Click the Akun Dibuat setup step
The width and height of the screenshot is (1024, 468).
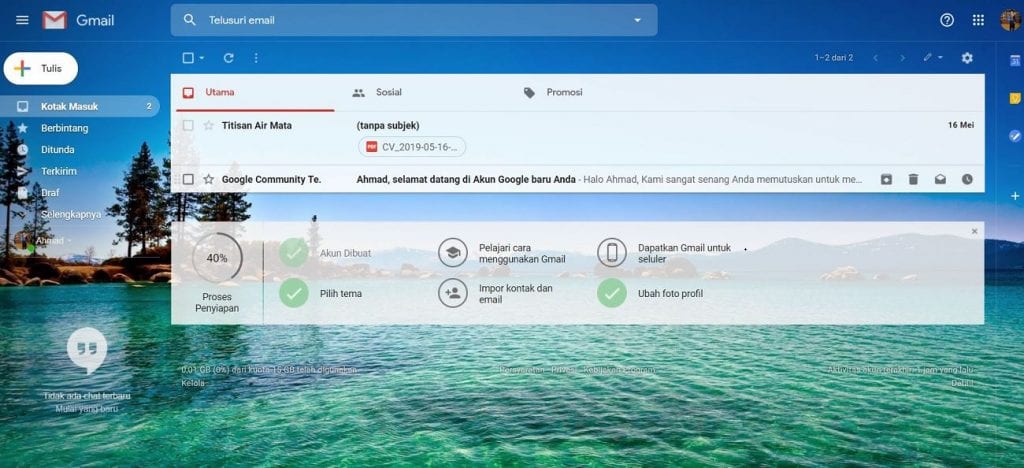tap(345, 253)
